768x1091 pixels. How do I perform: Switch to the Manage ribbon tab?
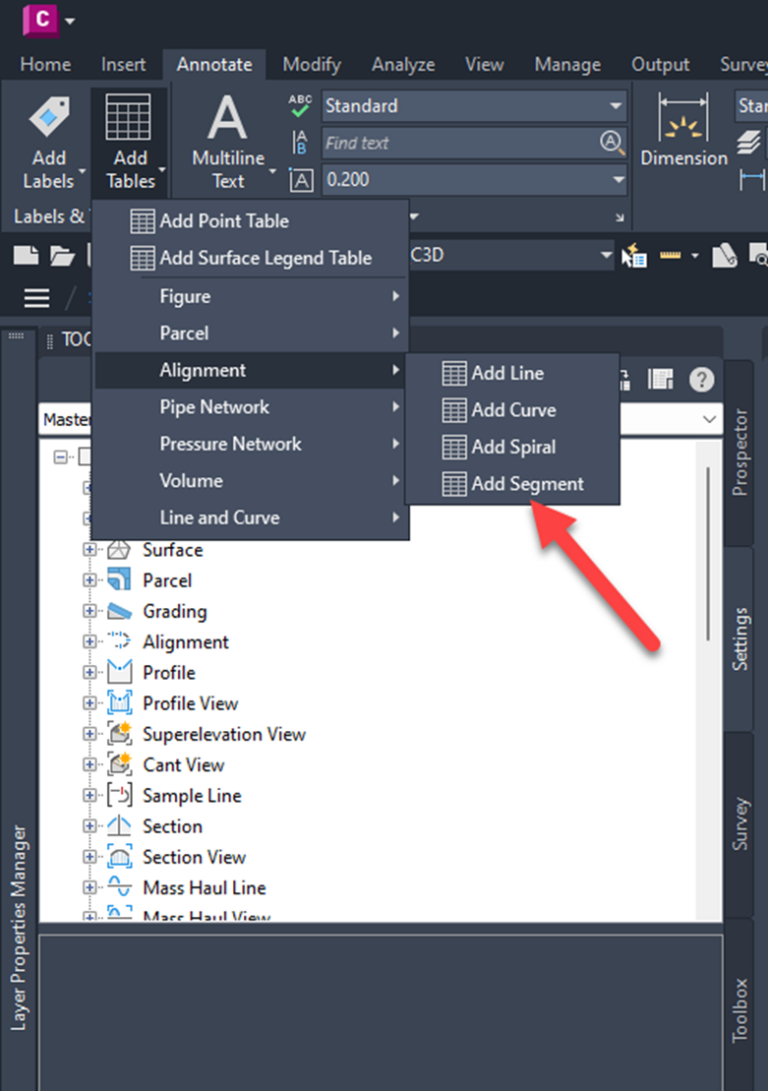tap(567, 65)
